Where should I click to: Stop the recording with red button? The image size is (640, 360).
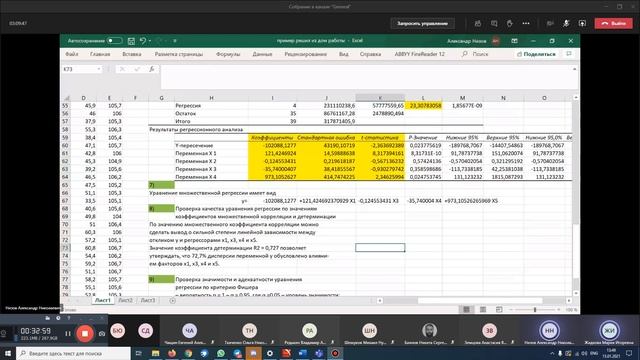coord(84,333)
